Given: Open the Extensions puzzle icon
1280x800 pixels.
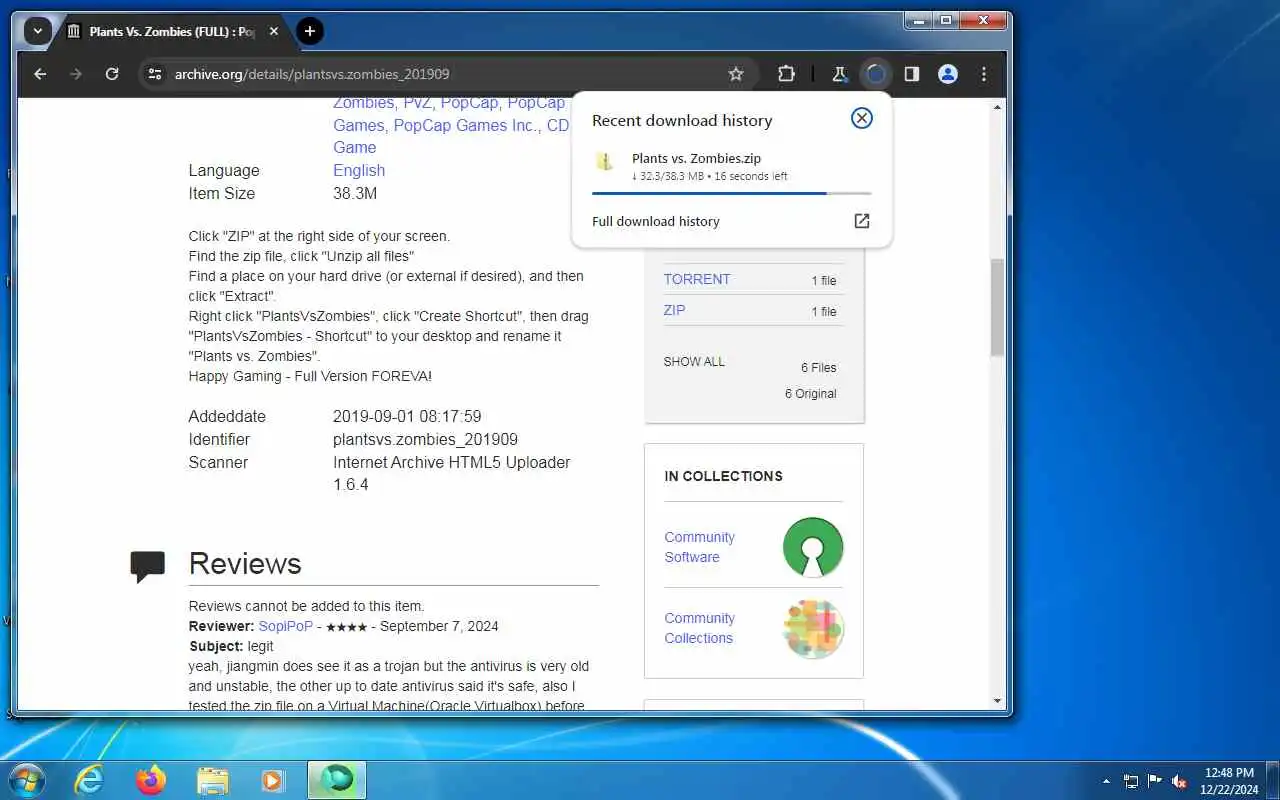Looking at the screenshot, I should coord(786,74).
